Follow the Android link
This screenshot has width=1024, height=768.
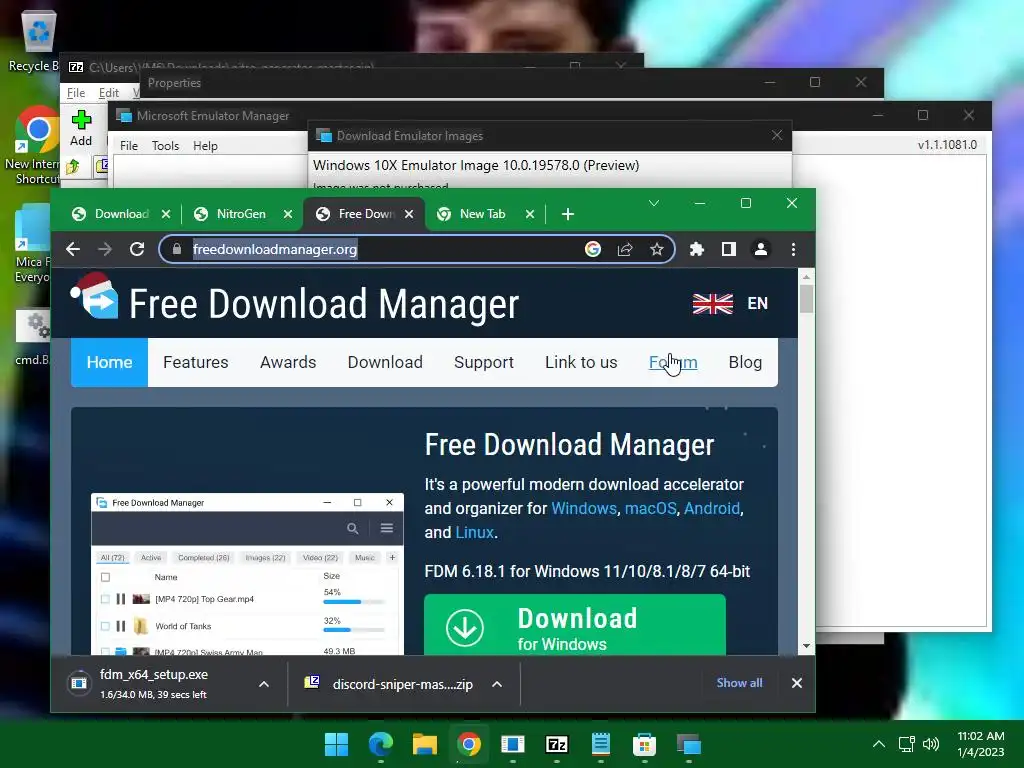tap(712, 508)
